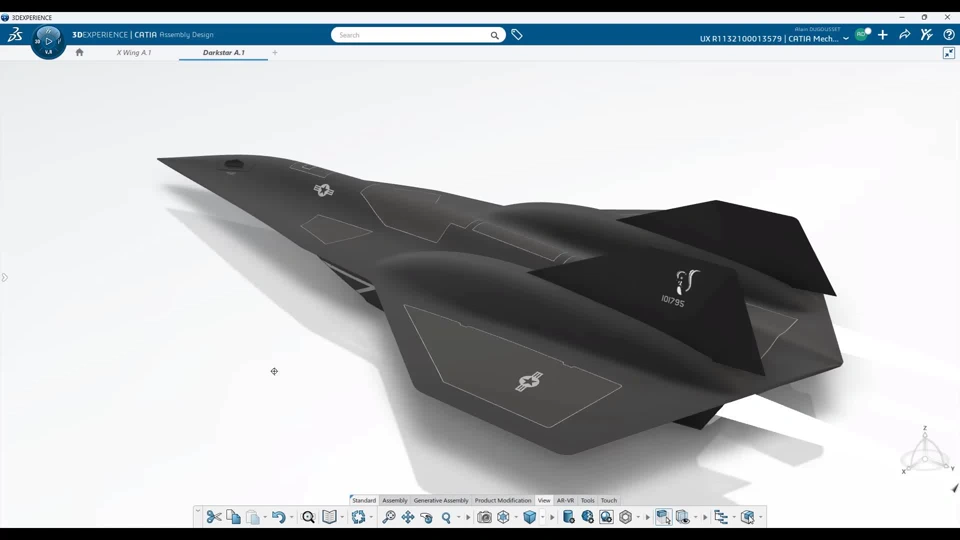Select the Rotate view icon
Viewport: 960px width, 540px height.
pyautogui.click(x=427, y=517)
